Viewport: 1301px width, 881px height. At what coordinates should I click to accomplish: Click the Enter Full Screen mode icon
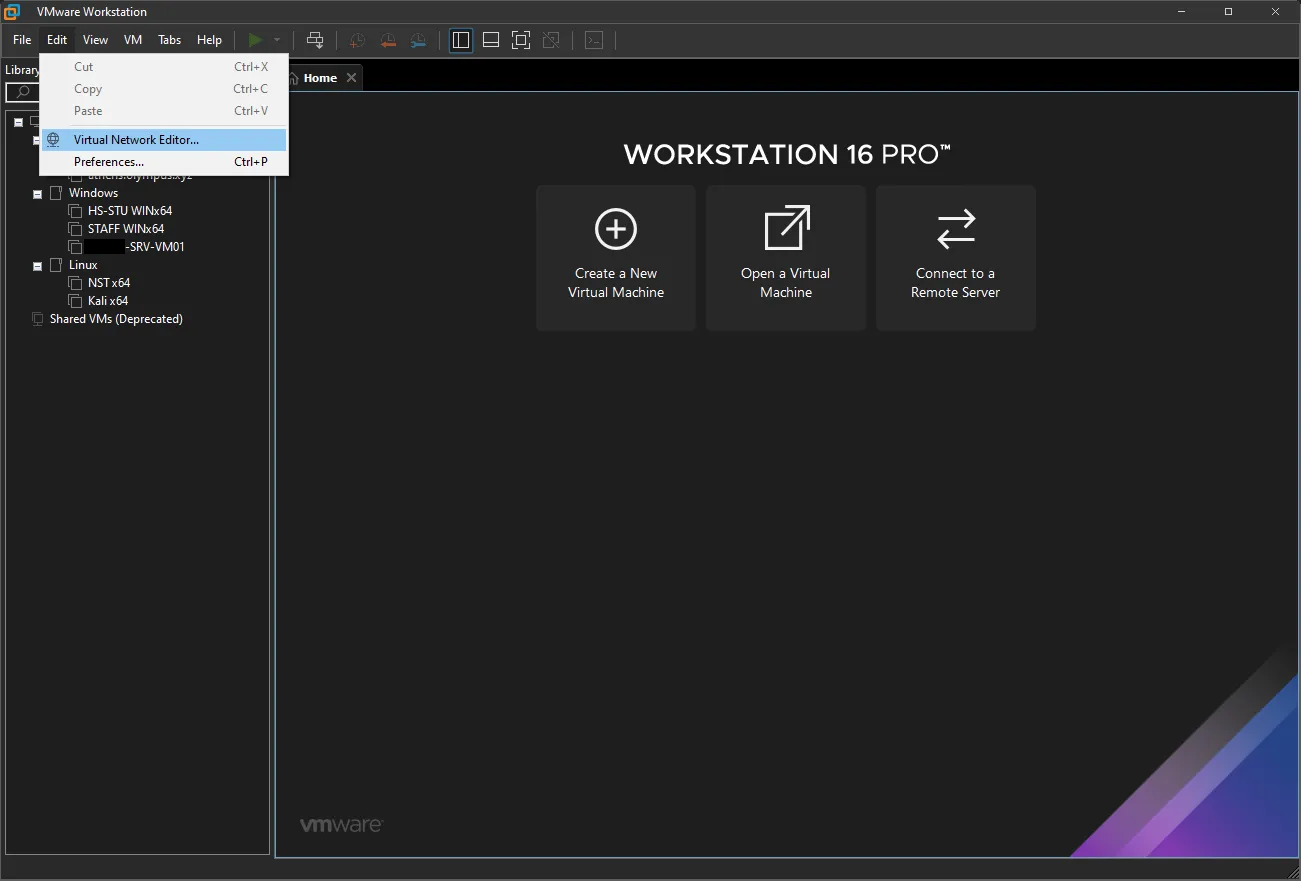pyautogui.click(x=521, y=40)
